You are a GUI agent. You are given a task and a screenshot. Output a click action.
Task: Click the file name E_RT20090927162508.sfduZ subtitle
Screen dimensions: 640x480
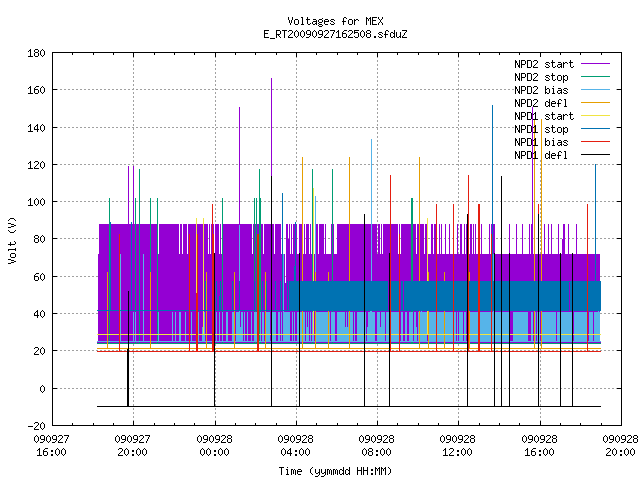[x=335, y=34]
